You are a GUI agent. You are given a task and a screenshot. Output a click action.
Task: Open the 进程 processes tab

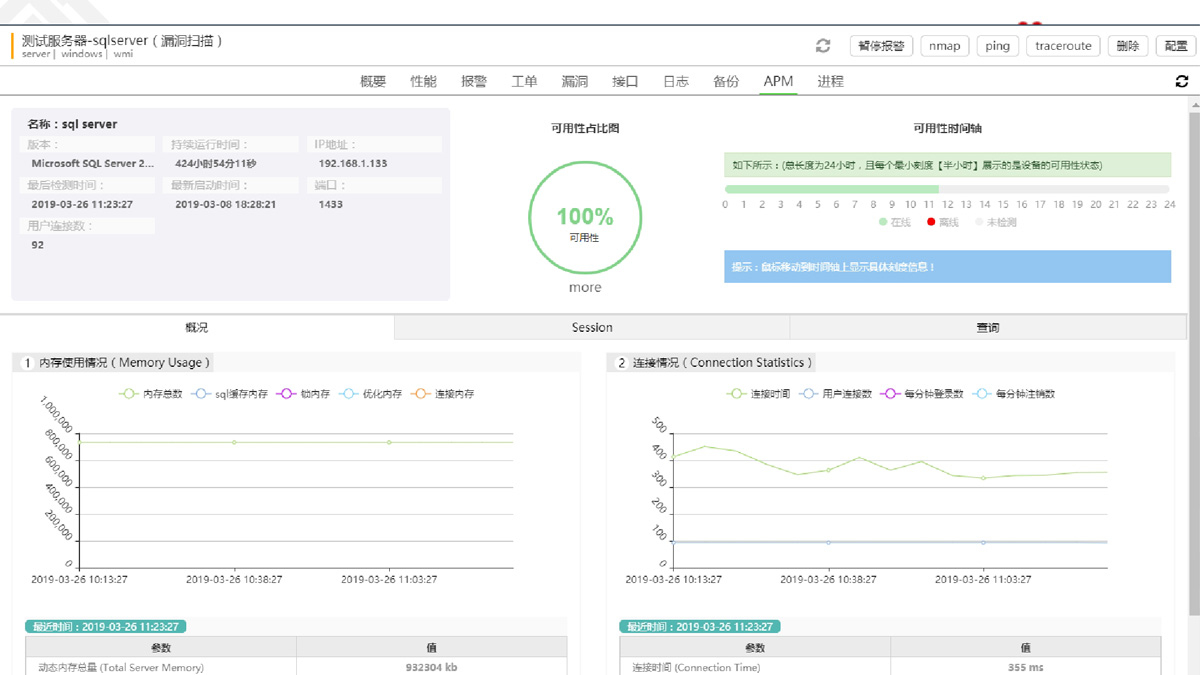coord(830,82)
